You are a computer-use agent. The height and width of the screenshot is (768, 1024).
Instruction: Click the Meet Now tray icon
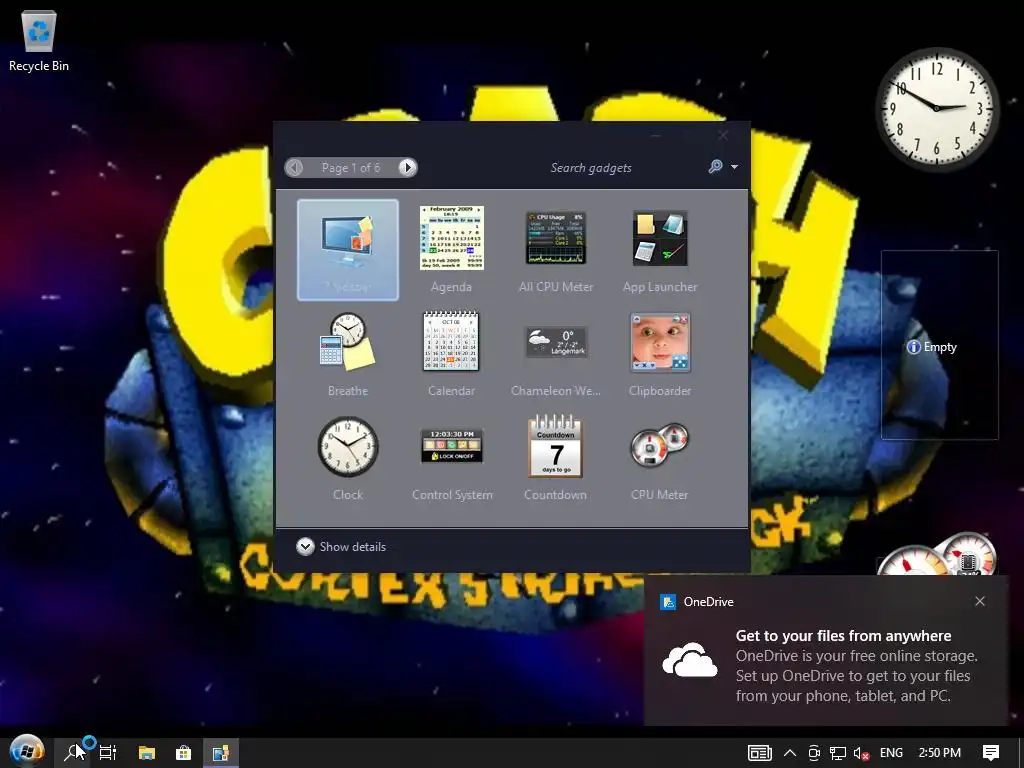tap(814, 753)
